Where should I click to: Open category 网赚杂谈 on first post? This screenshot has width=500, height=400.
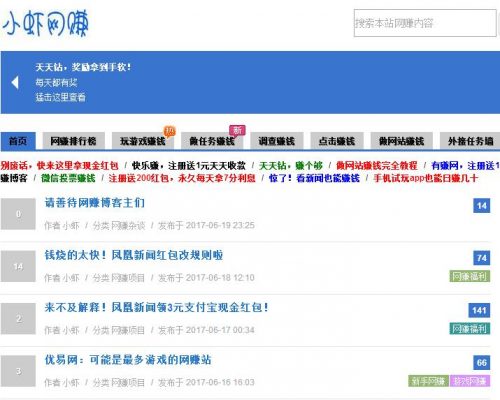[x=128, y=226]
